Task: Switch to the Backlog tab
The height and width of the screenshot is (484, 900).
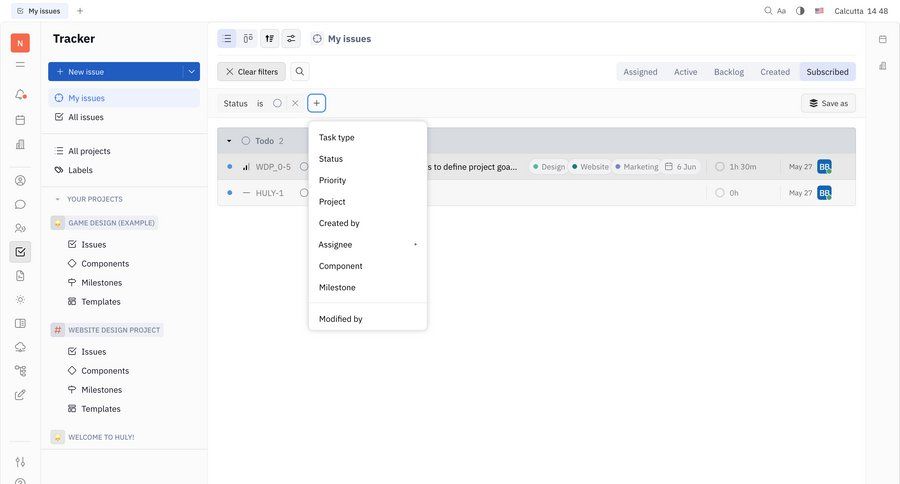Action: [x=728, y=72]
